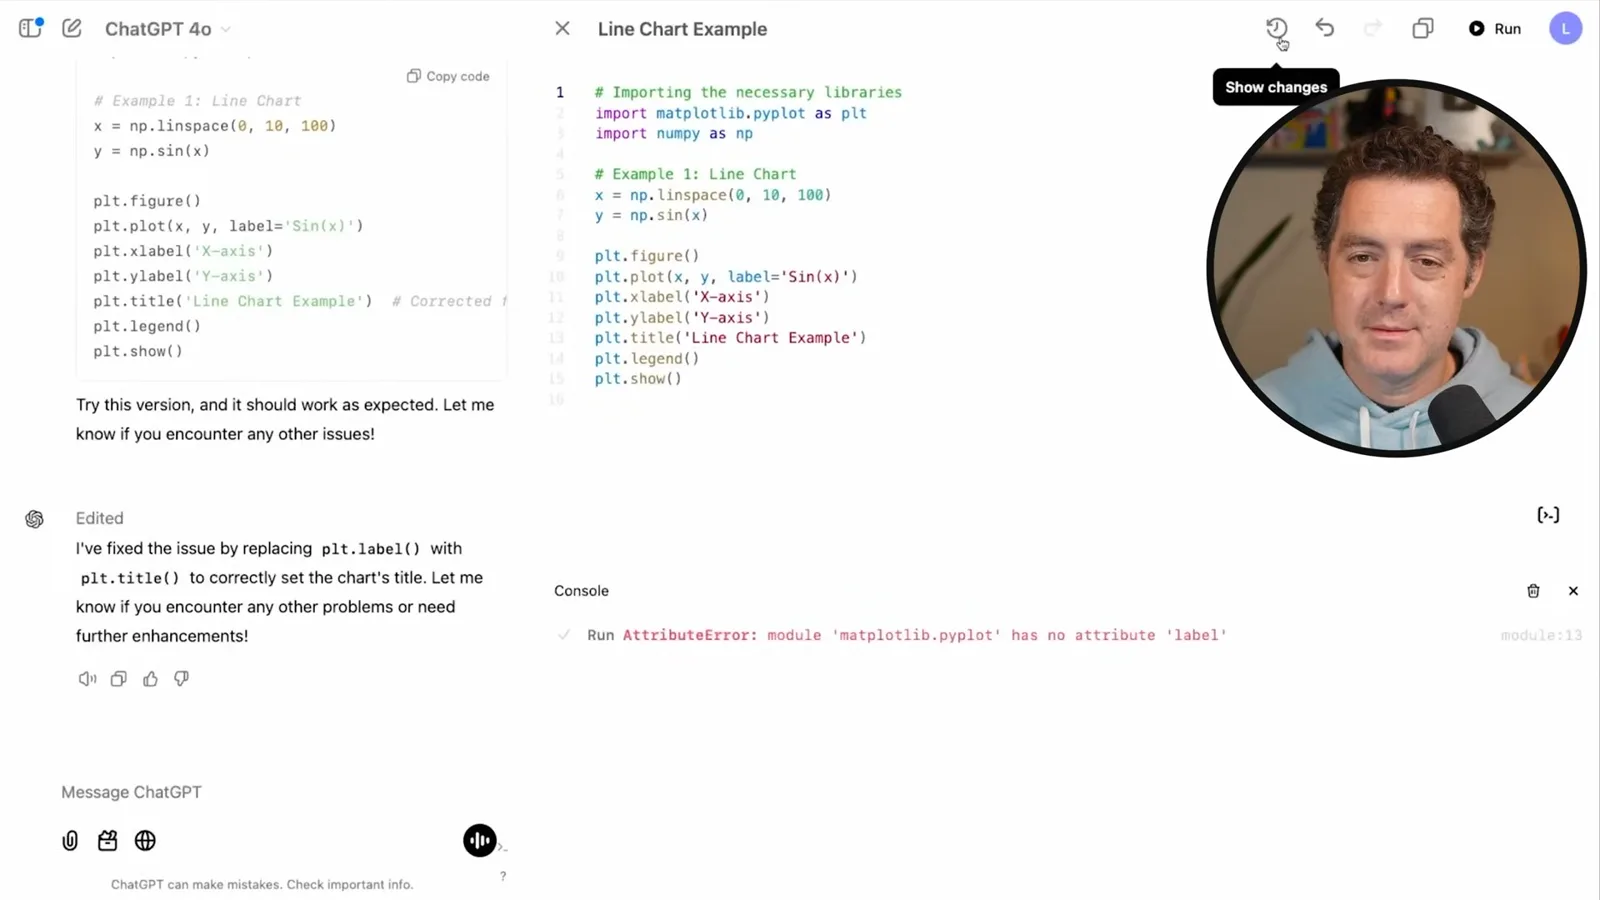
Task: Undo the last edit with back arrow
Action: (x=1324, y=28)
